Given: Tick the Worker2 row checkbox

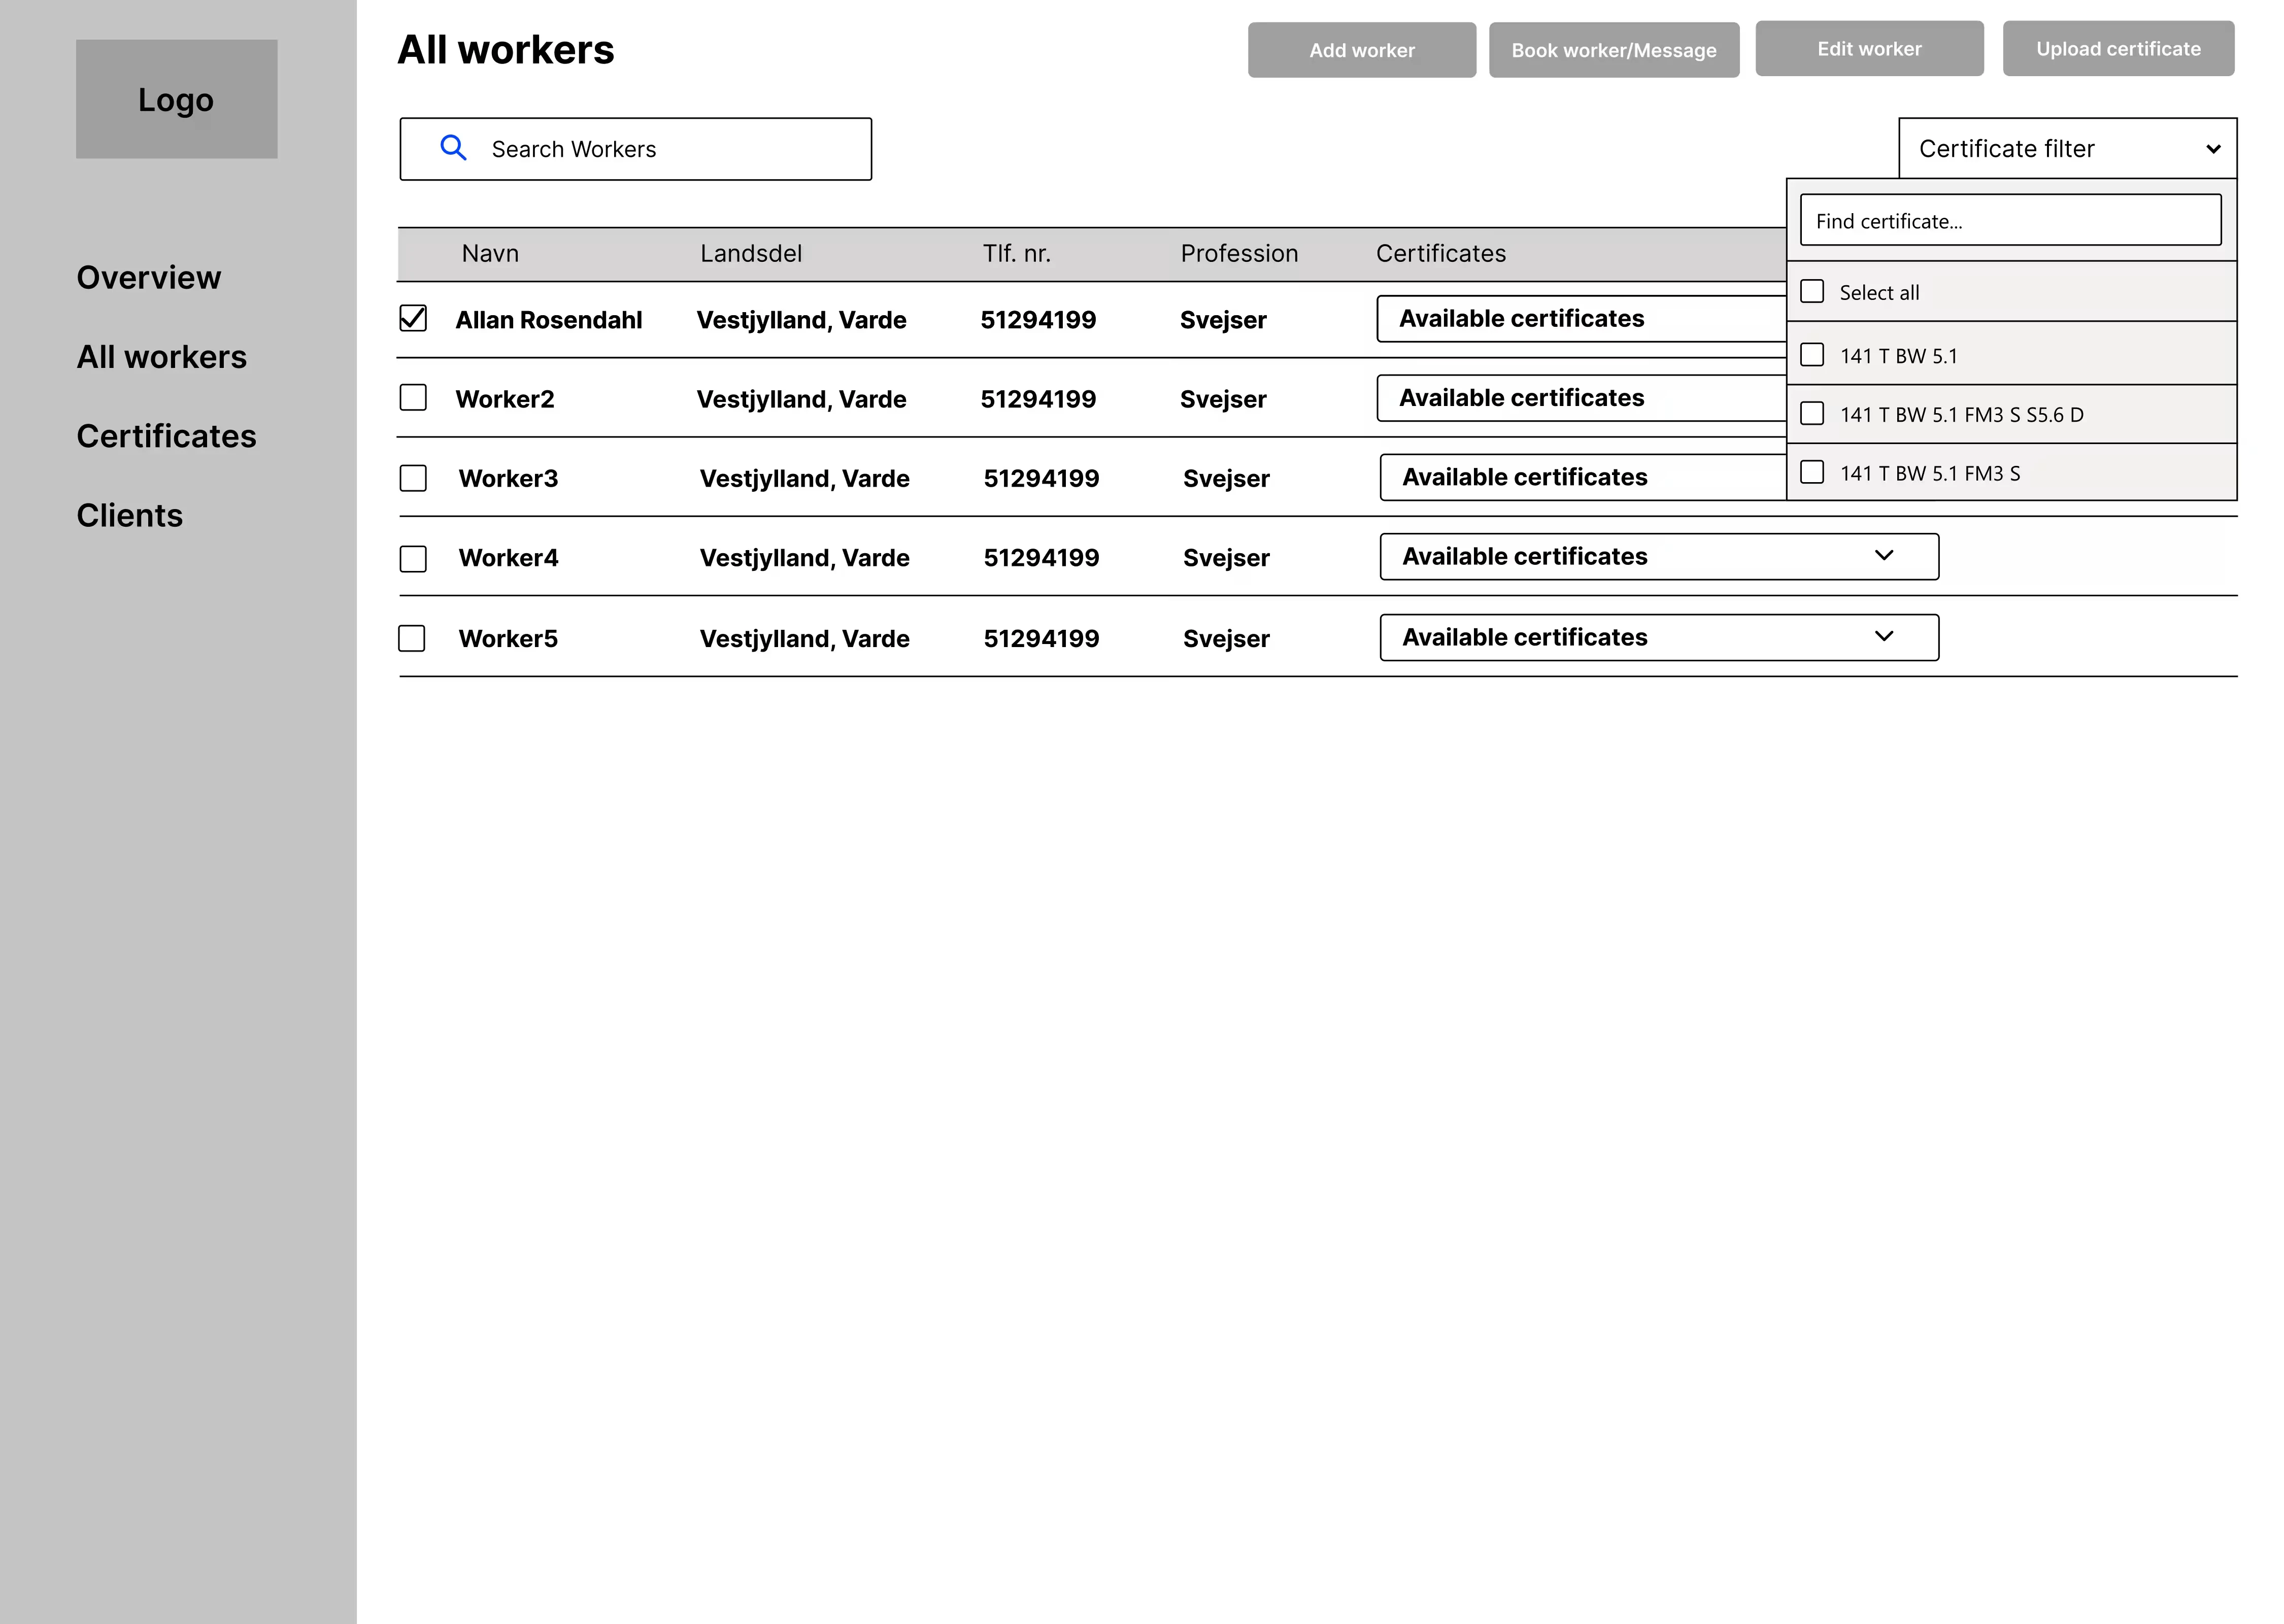Looking at the screenshot, I should (x=413, y=398).
